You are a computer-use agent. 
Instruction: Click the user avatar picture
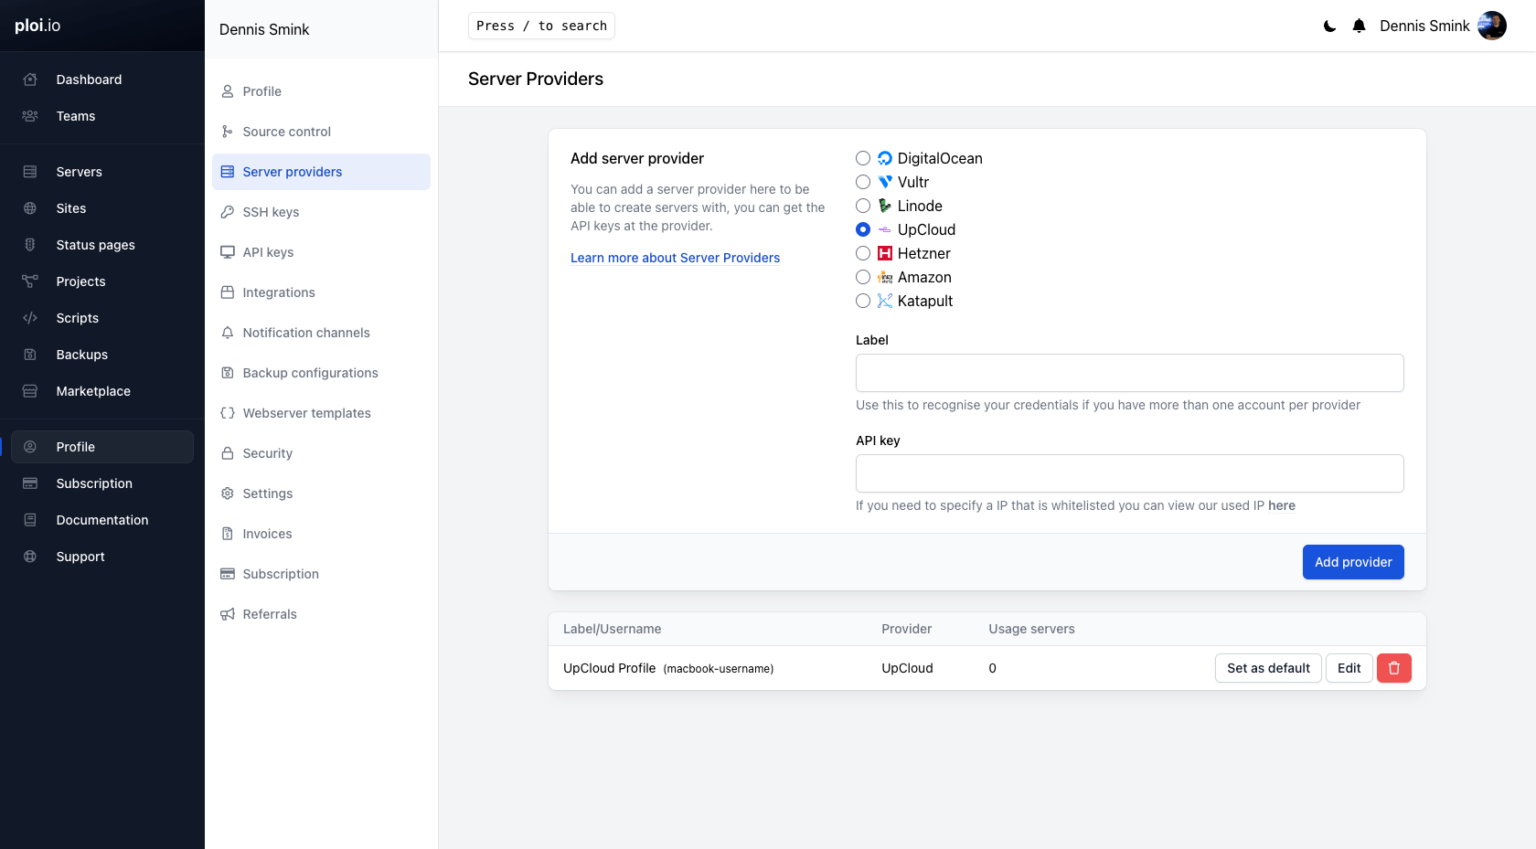[x=1492, y=26]
